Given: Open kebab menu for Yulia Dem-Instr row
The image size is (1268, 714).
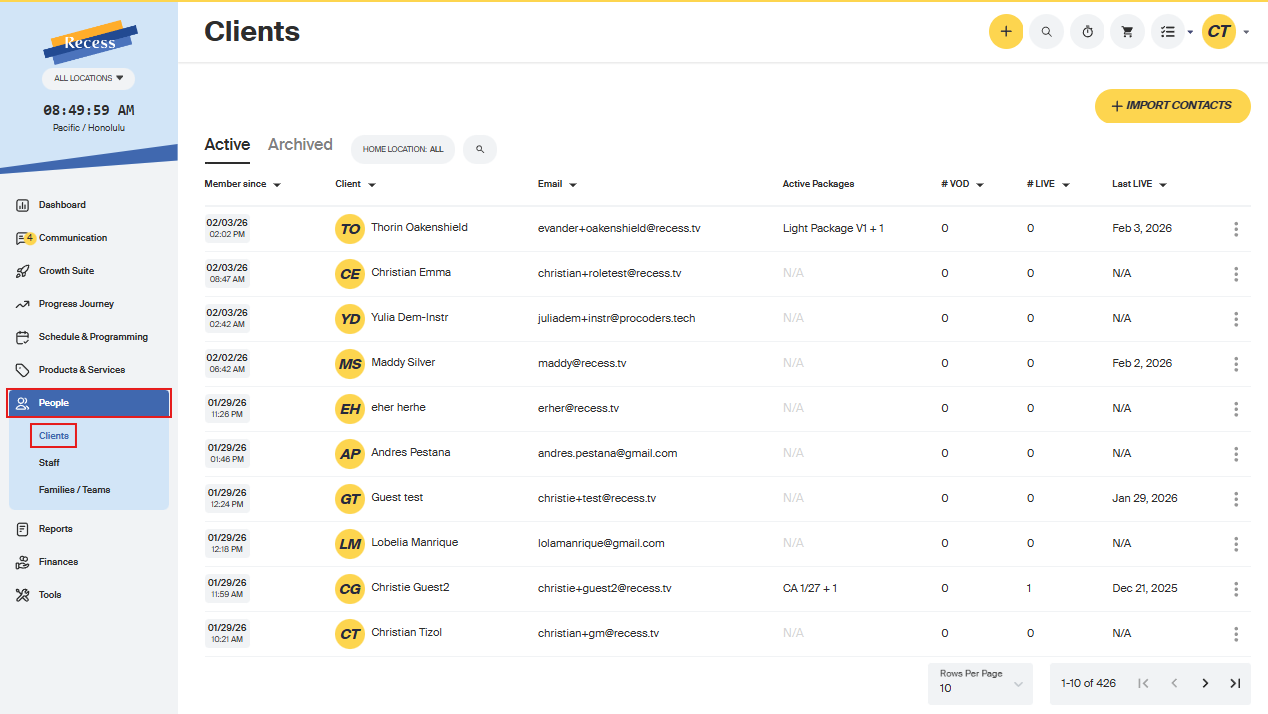Looking at the screenshot, I should [1236, 319].
